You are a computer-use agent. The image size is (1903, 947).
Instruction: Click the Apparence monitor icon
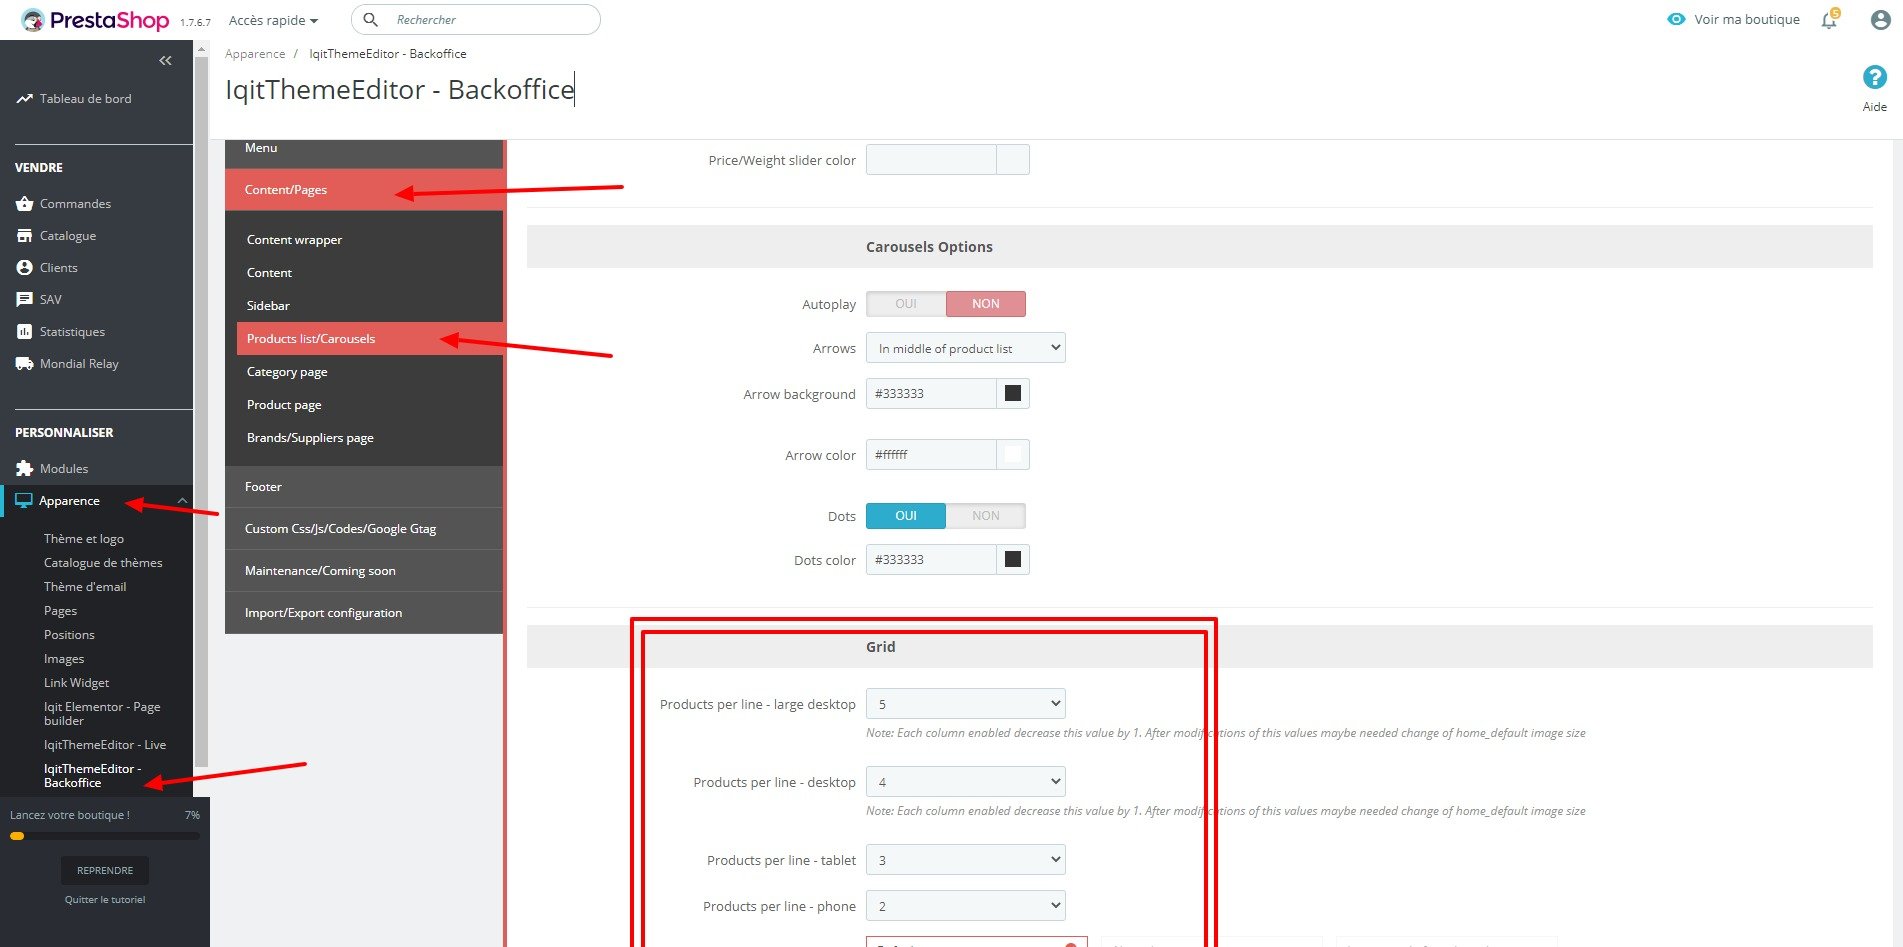click(24, 501)
